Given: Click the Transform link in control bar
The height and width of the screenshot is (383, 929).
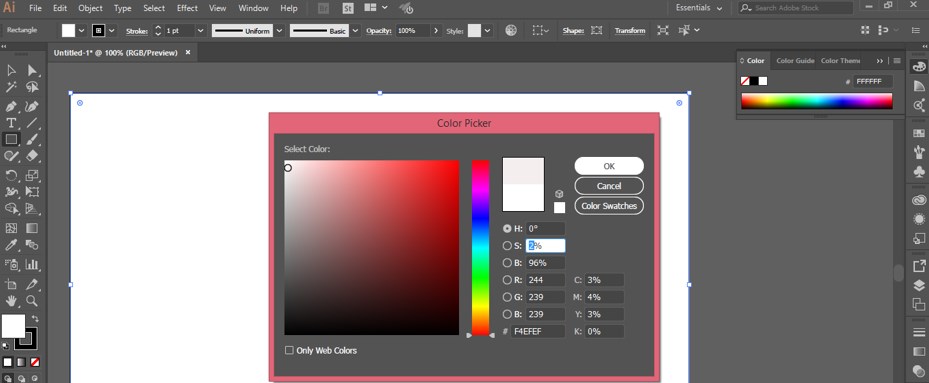Looking at the screenshot, I should pyautogui.click(x=630, y=31).
